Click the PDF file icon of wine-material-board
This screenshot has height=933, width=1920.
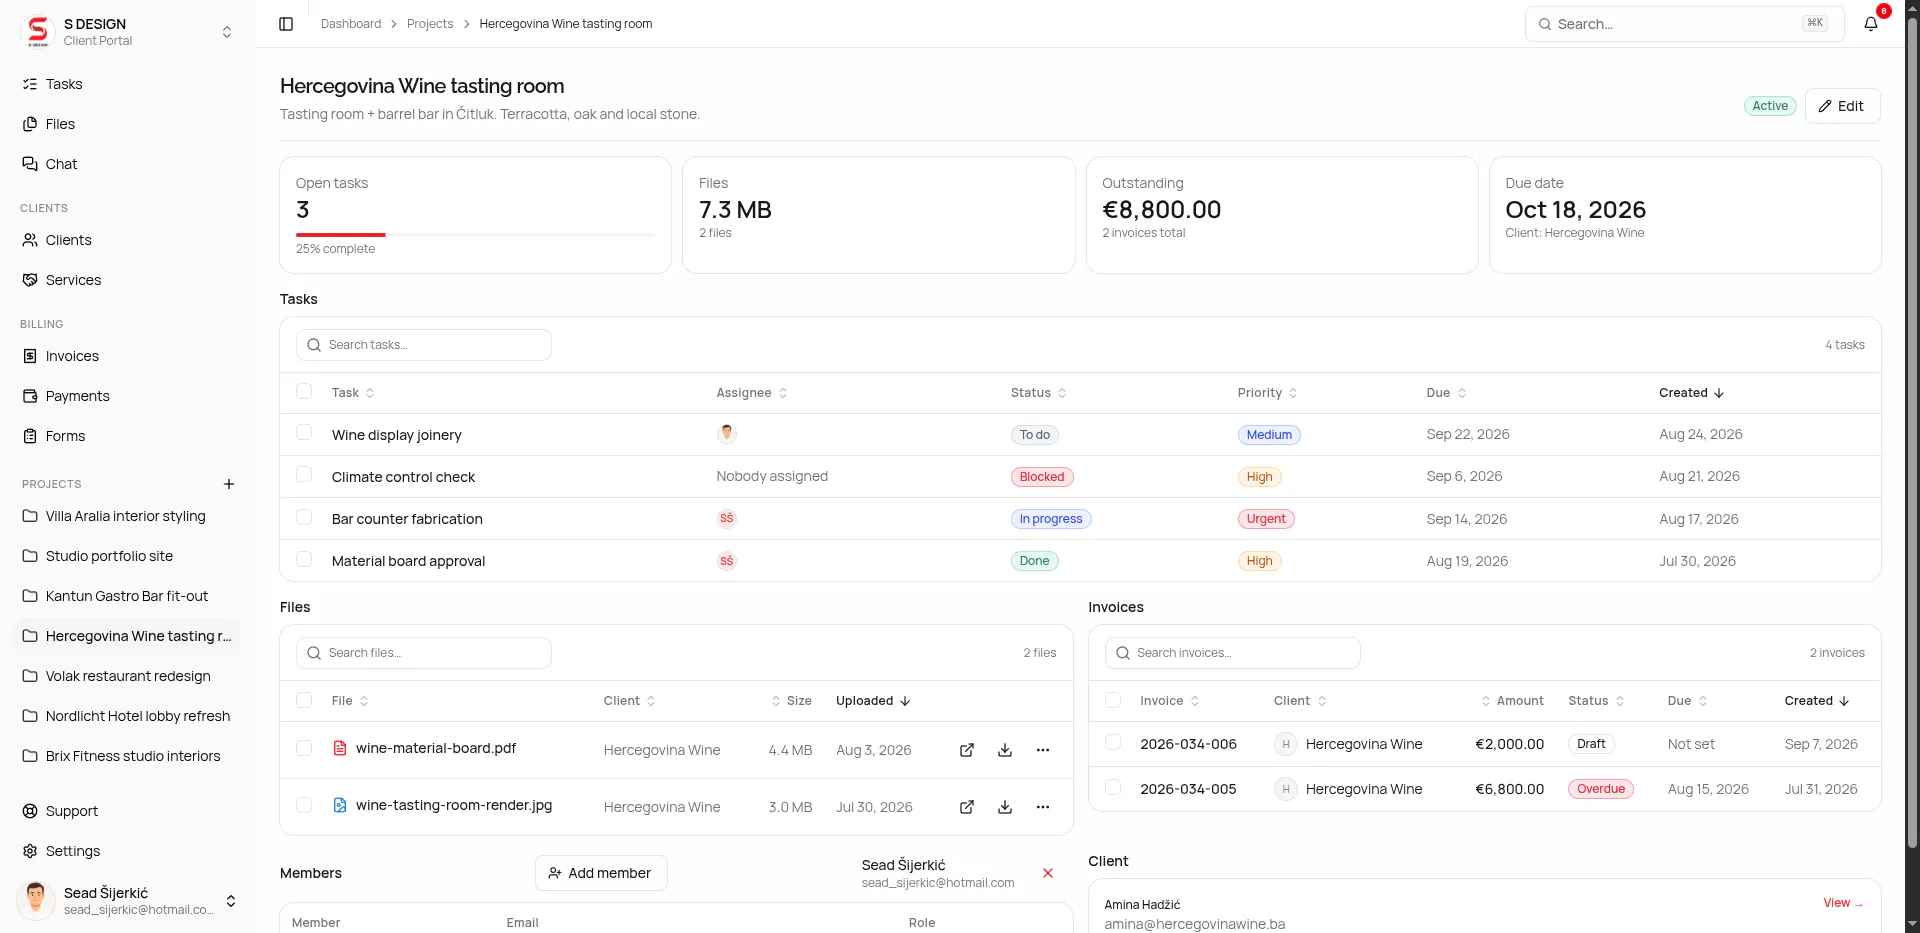click(x=340, y=748)
